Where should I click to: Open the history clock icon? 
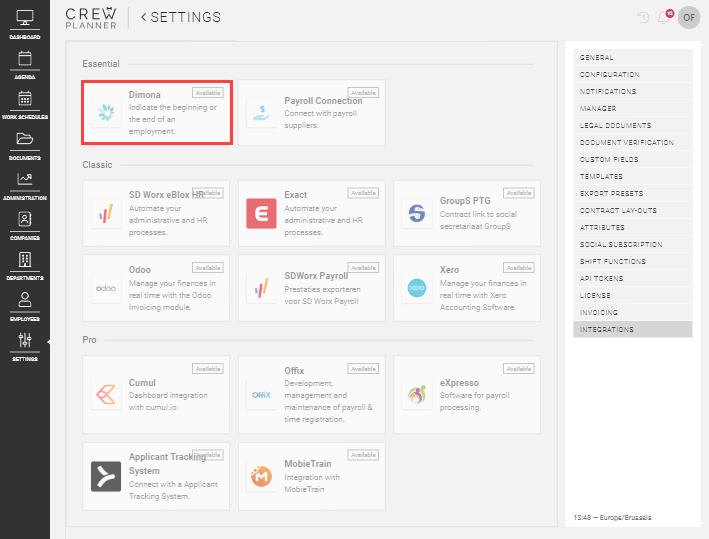point(643,17)
